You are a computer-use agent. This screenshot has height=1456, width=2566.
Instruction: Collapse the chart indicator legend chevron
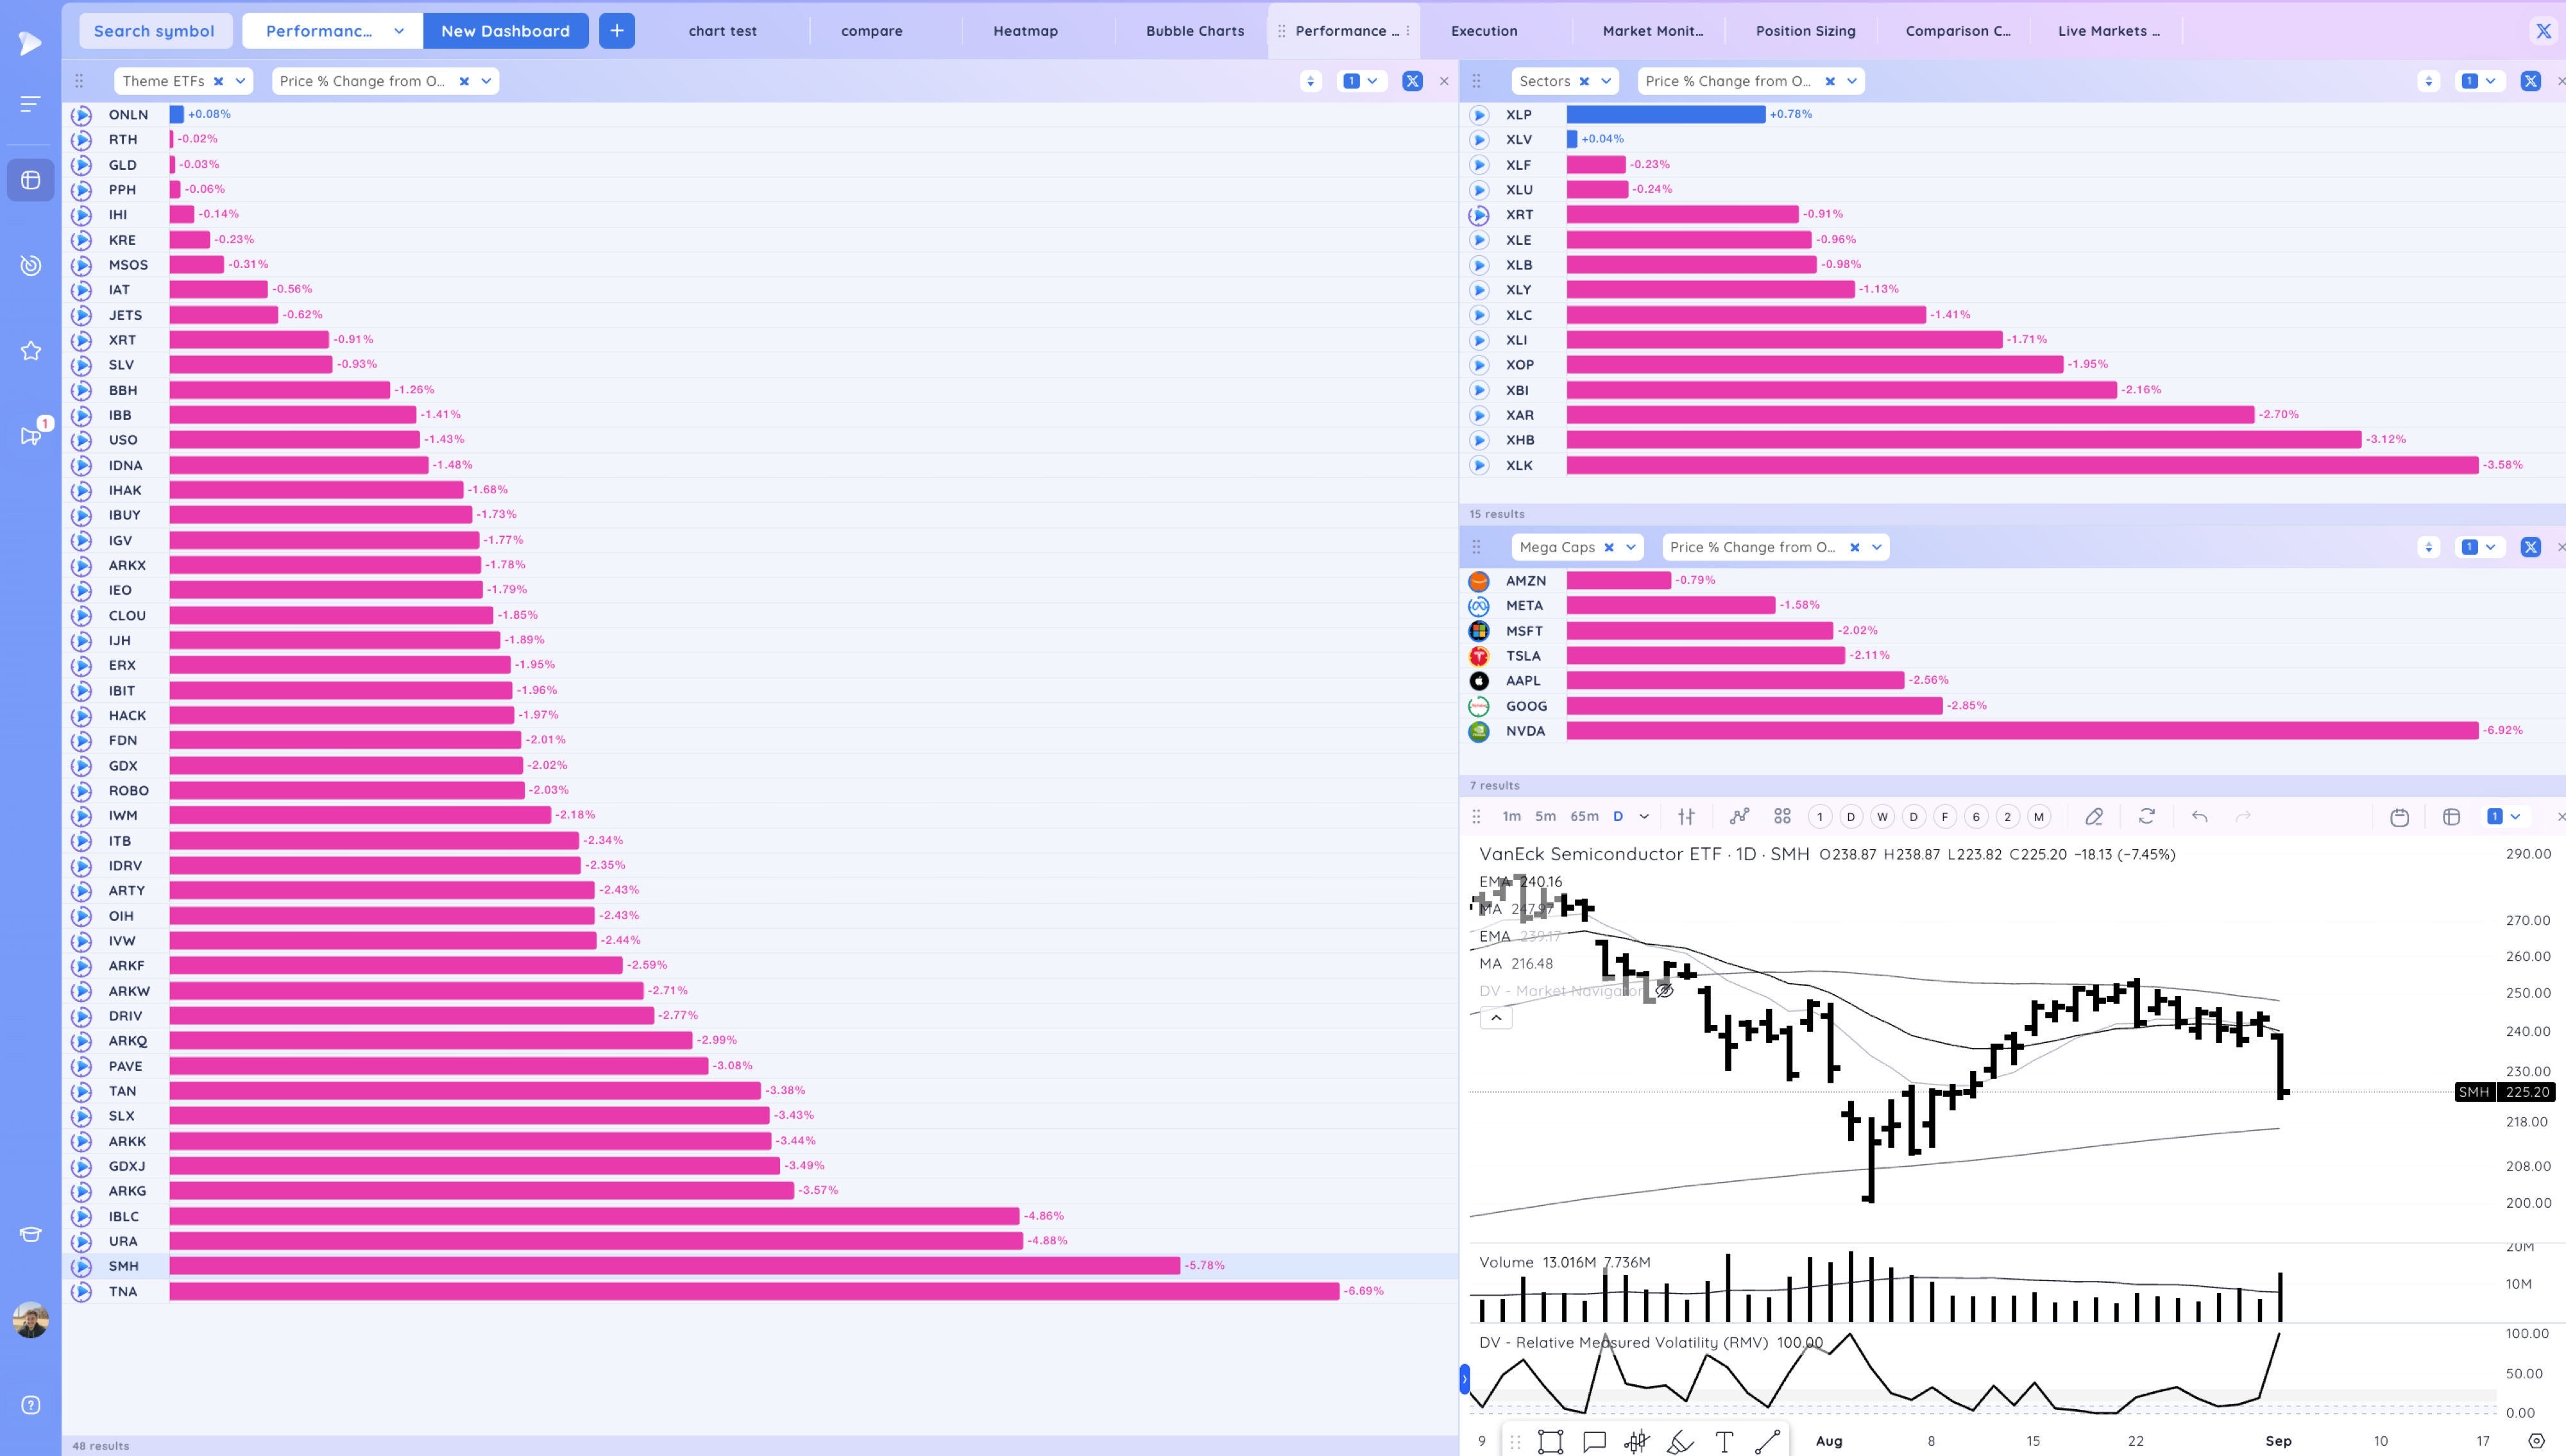click(x=1496, y=1018)
